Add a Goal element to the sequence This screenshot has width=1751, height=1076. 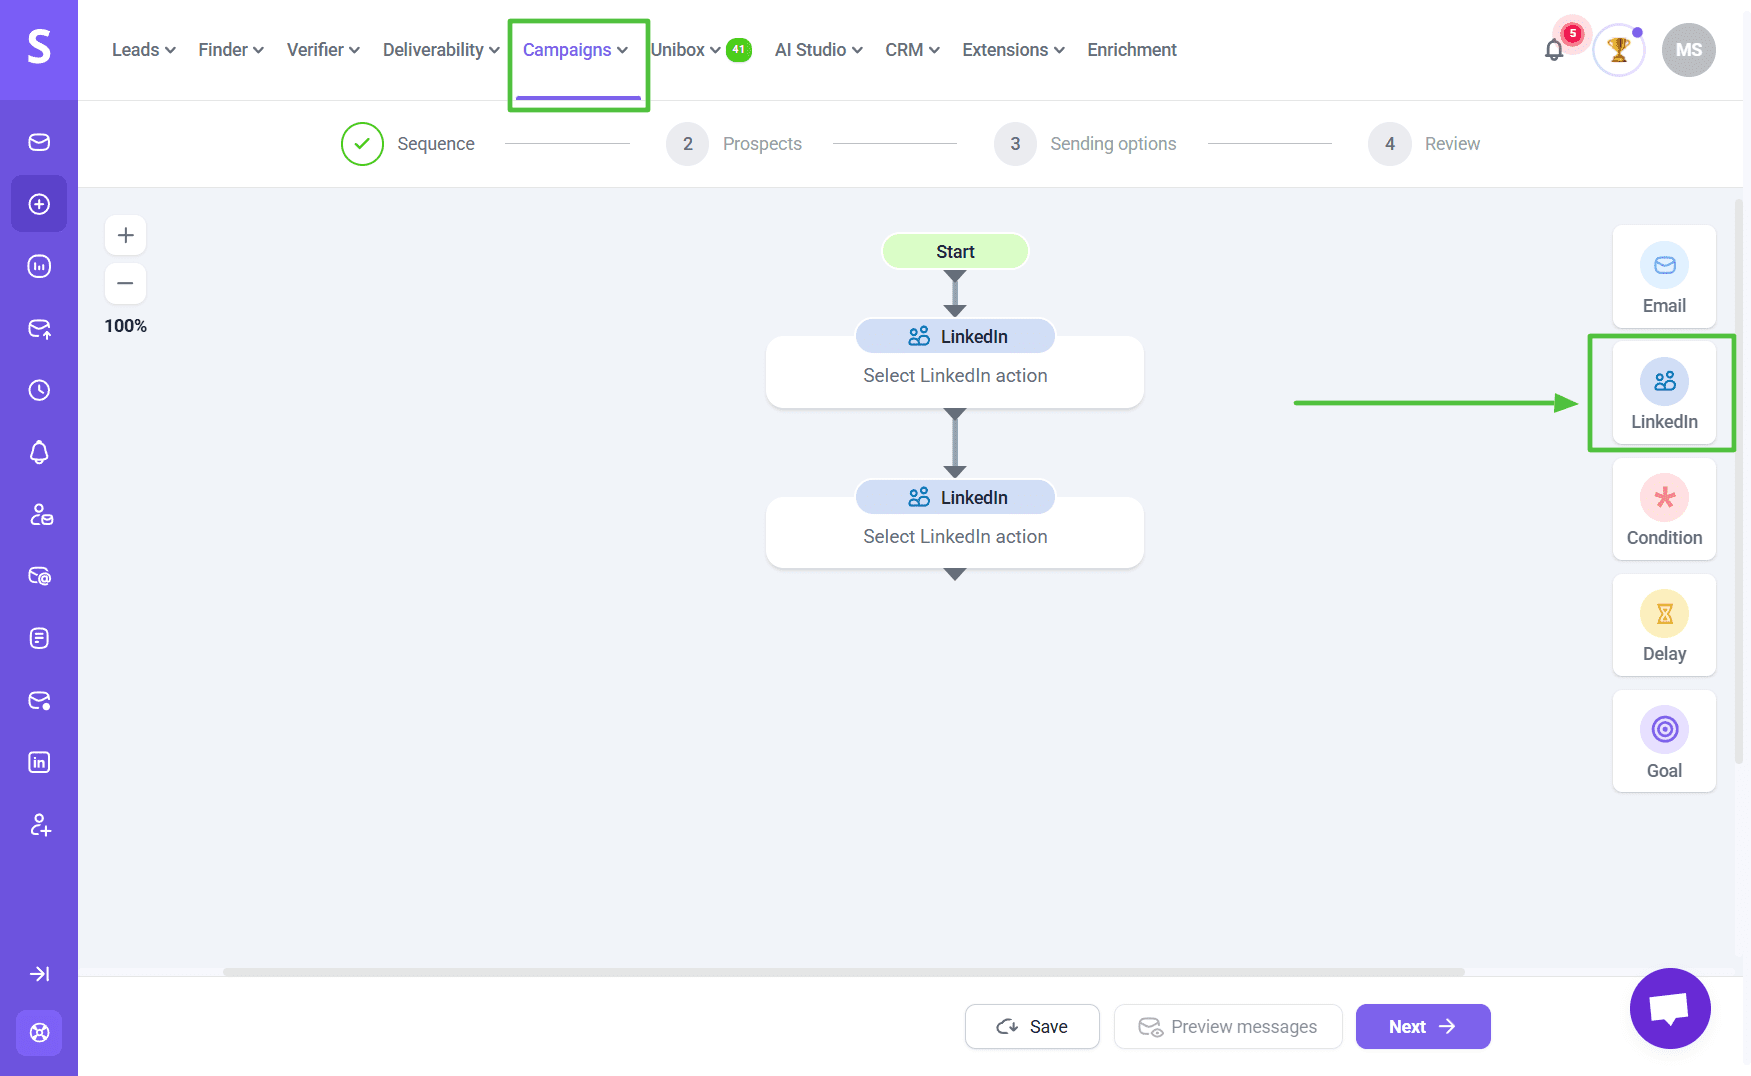click(x=1664, y=742)
